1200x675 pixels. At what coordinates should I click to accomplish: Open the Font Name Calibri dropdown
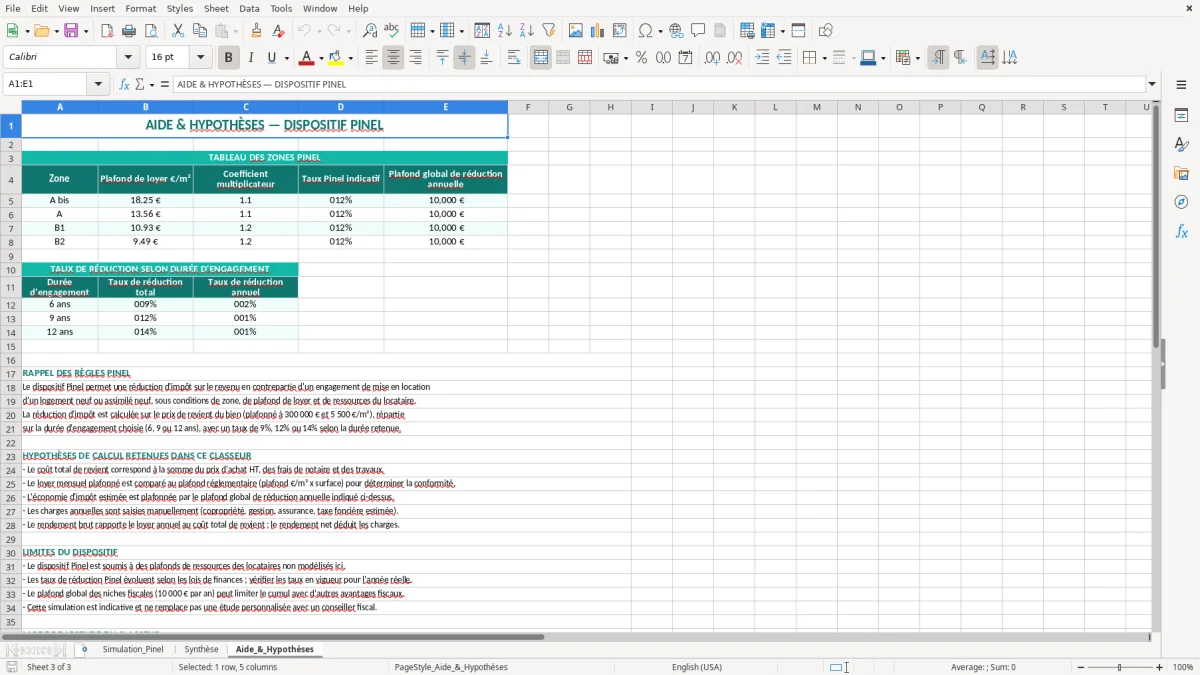126,58
